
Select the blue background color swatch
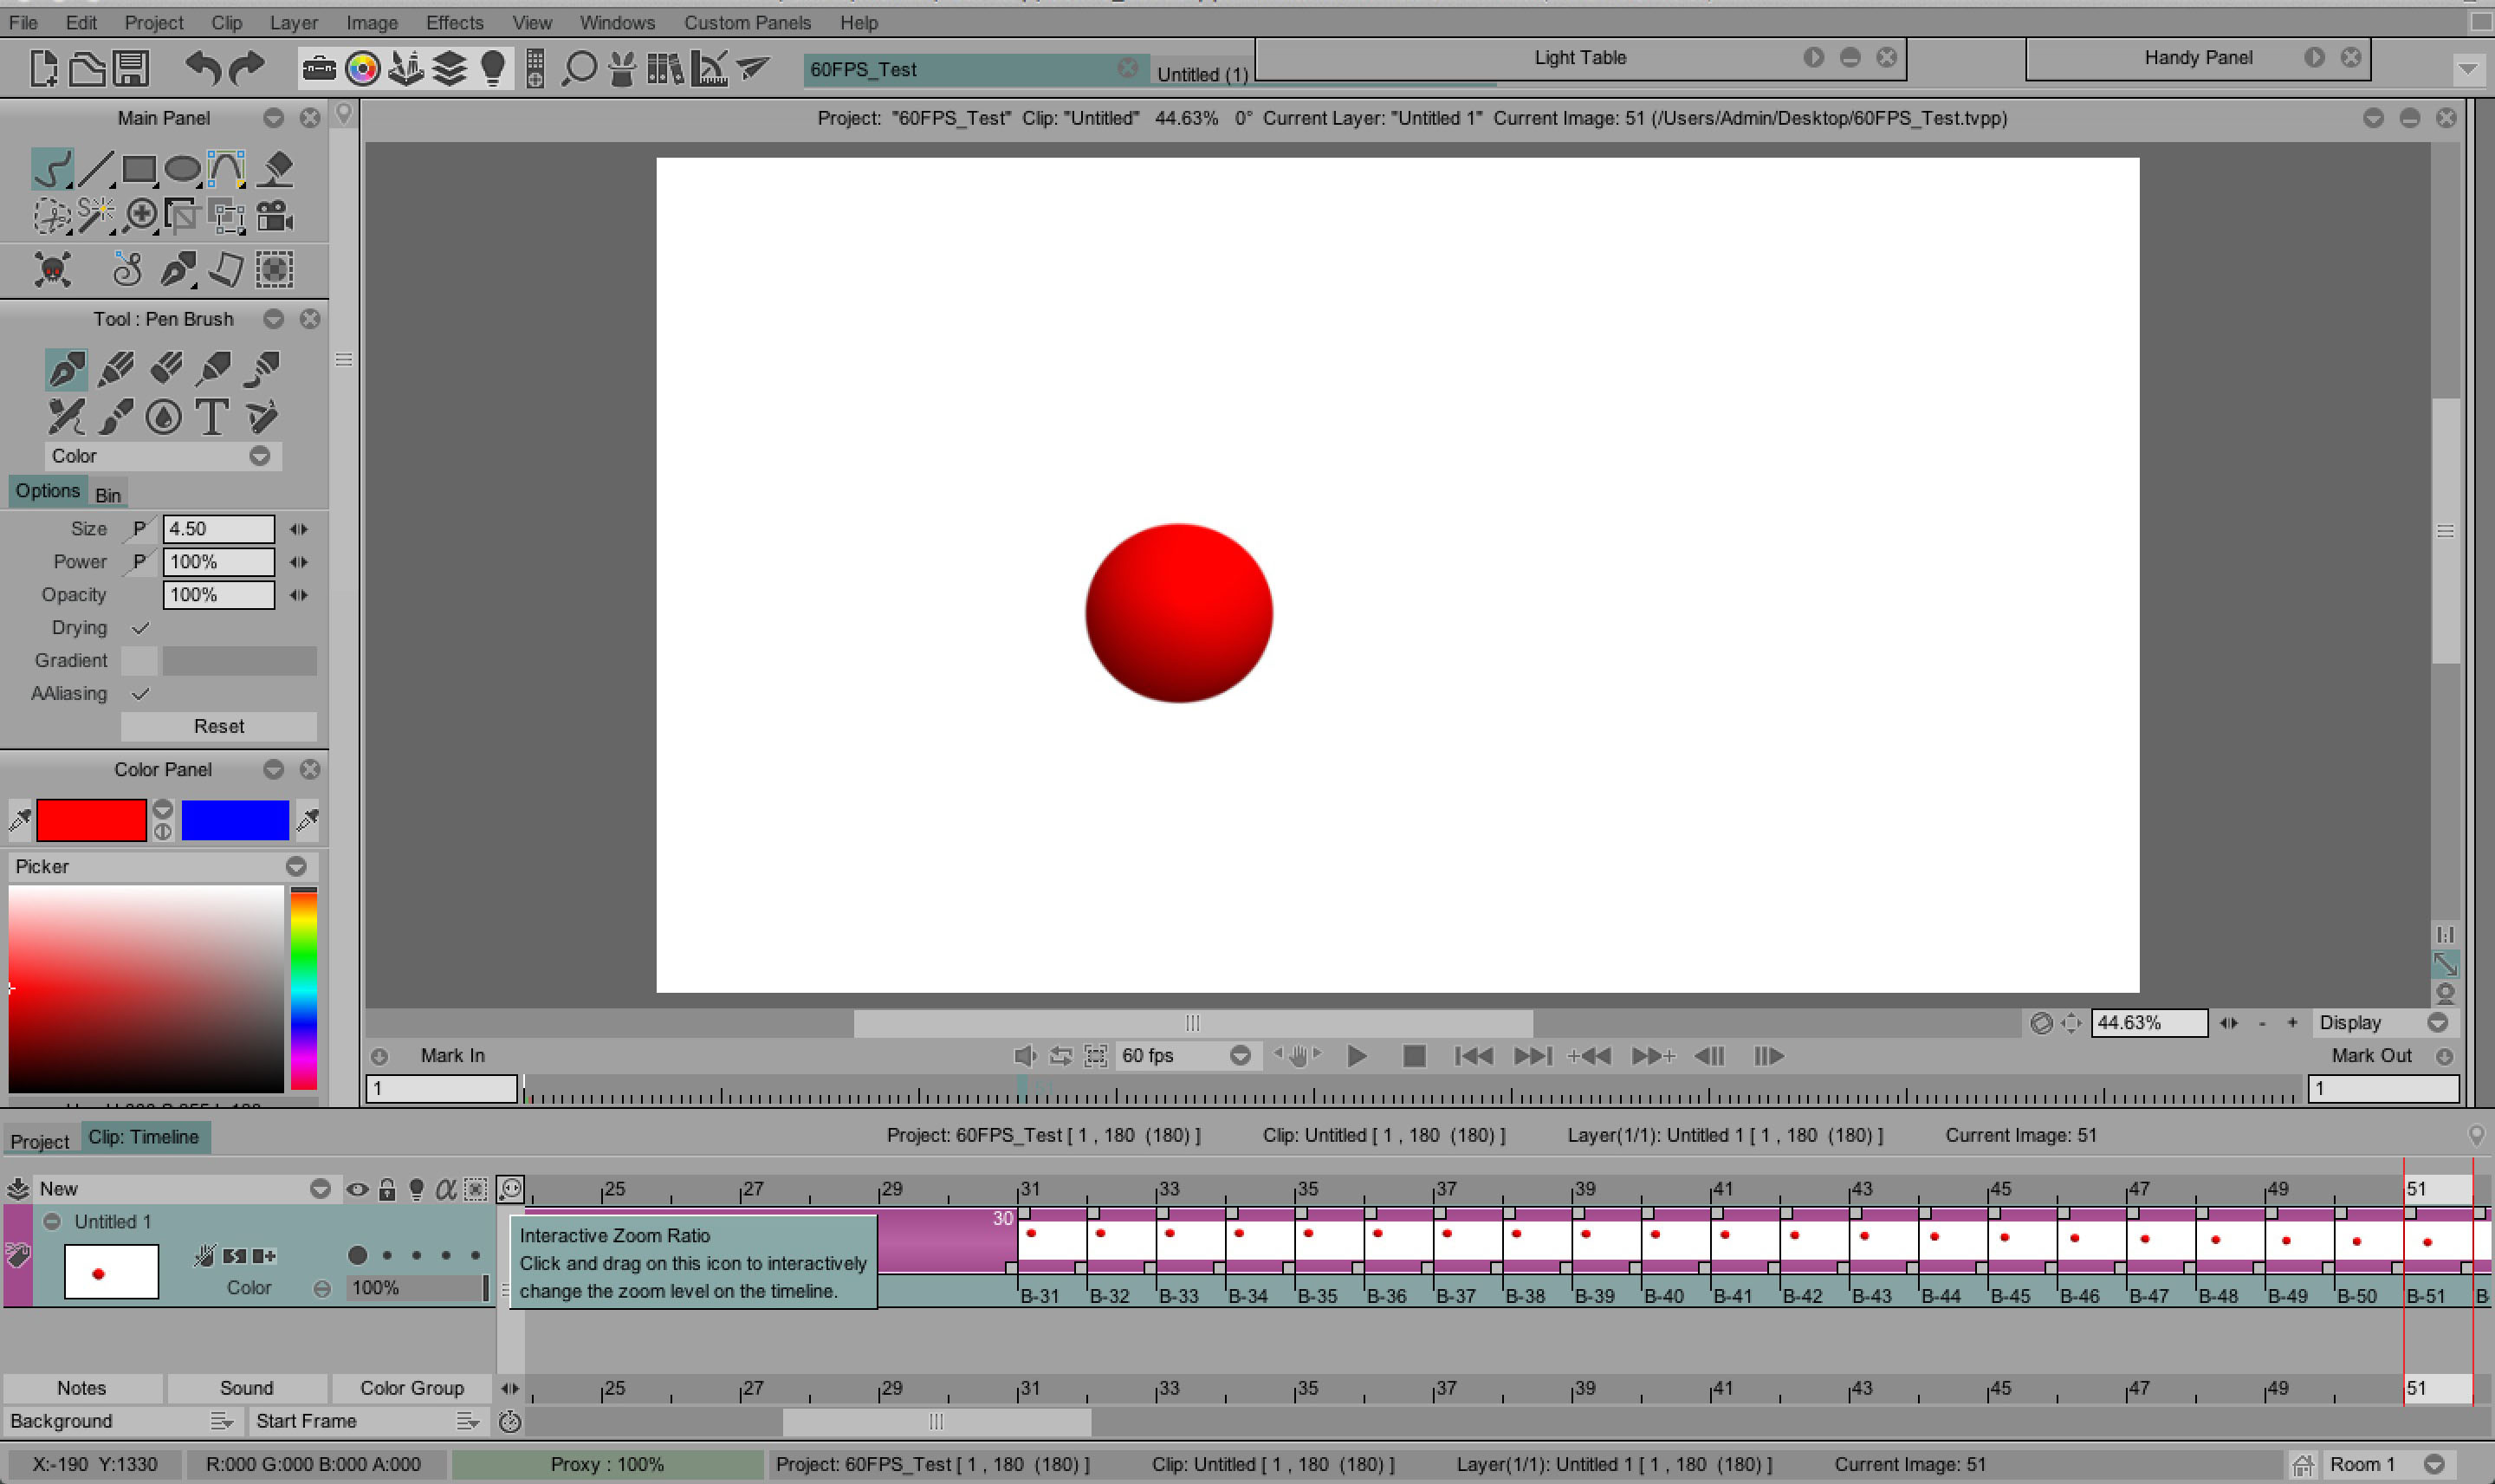[x=235, y=820]
